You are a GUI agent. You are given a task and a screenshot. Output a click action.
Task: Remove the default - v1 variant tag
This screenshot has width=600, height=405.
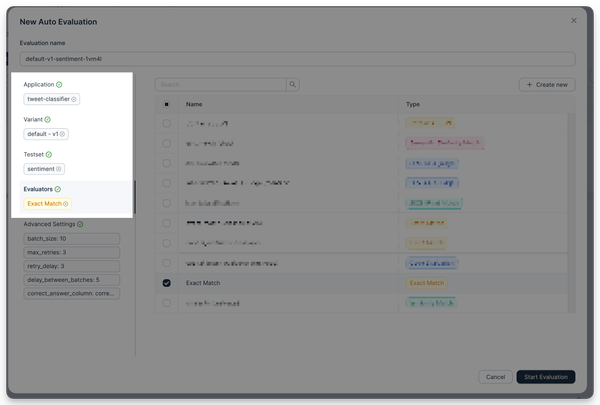pyautogui.click(x=62, y=134)
